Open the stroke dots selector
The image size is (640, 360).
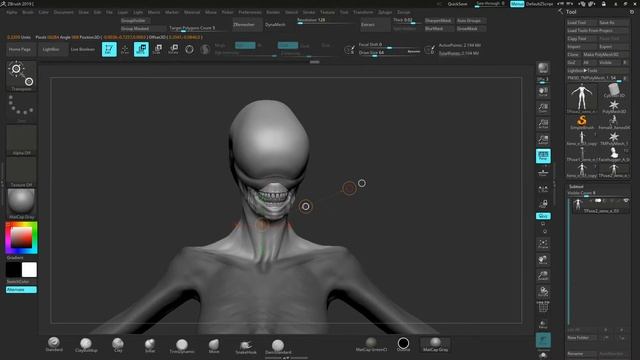coord(21,108)
